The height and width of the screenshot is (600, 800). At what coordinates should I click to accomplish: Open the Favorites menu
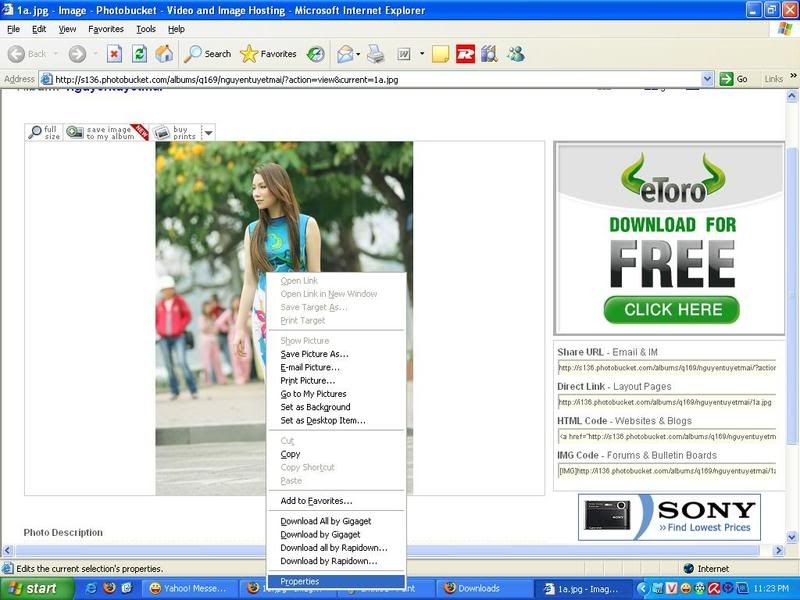106,29
